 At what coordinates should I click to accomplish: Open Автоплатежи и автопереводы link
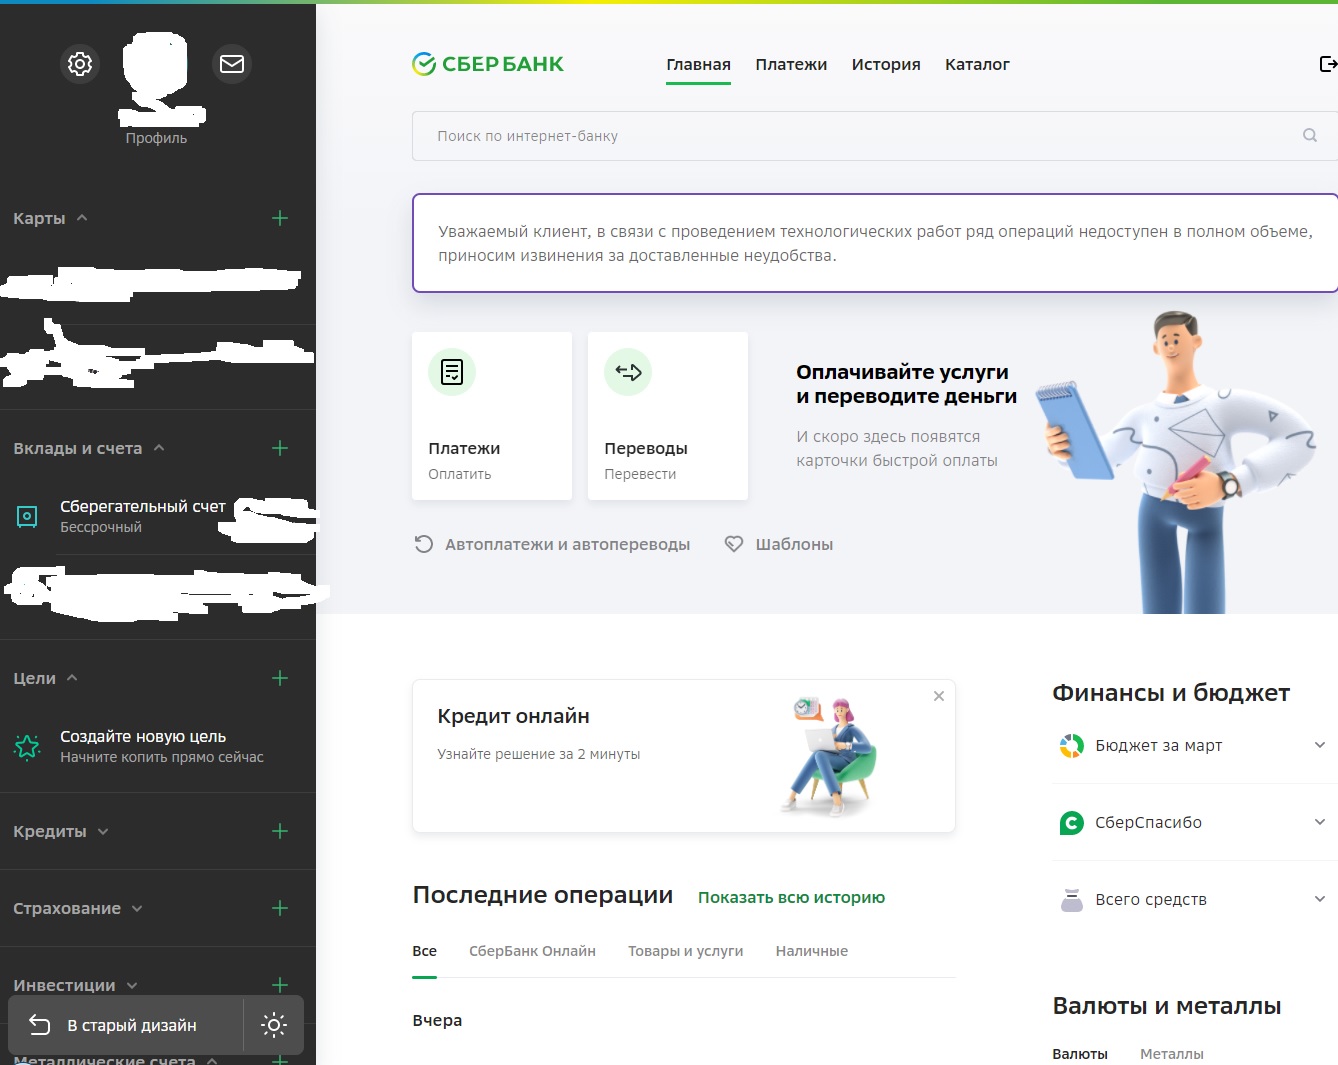(x=567, y=544)
